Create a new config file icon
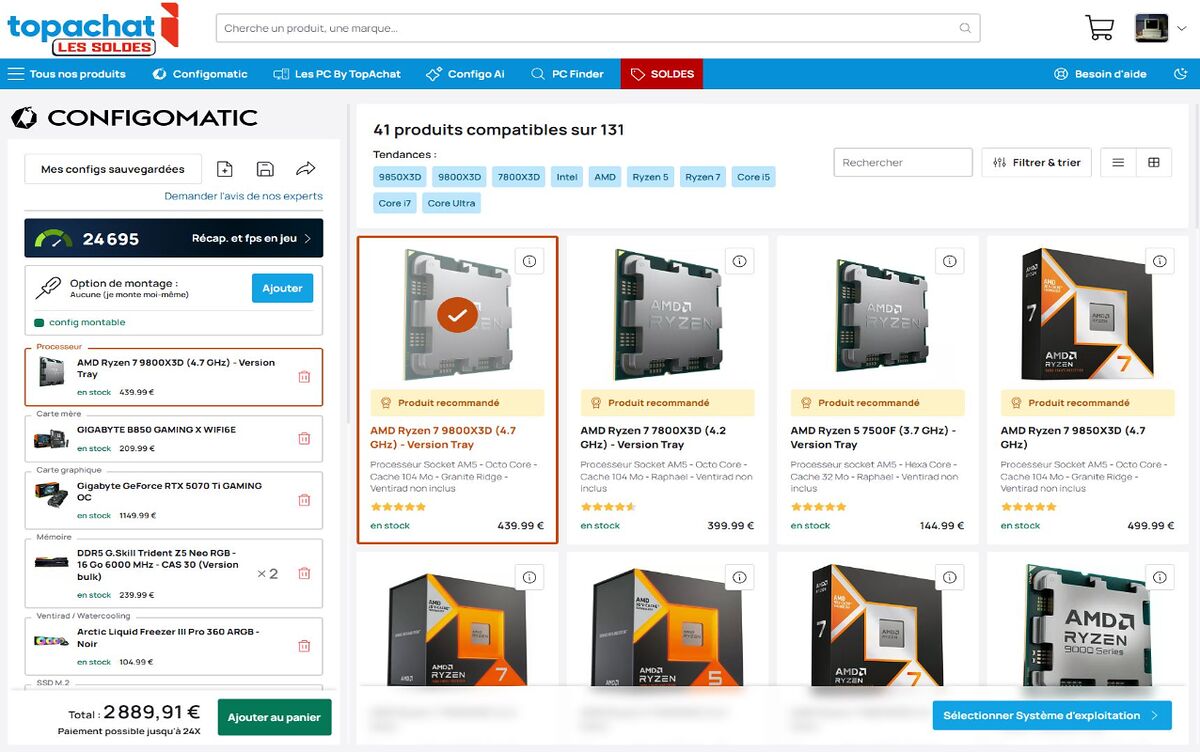1200x752 pixels. pyautogui.click(x=225, y=169)
